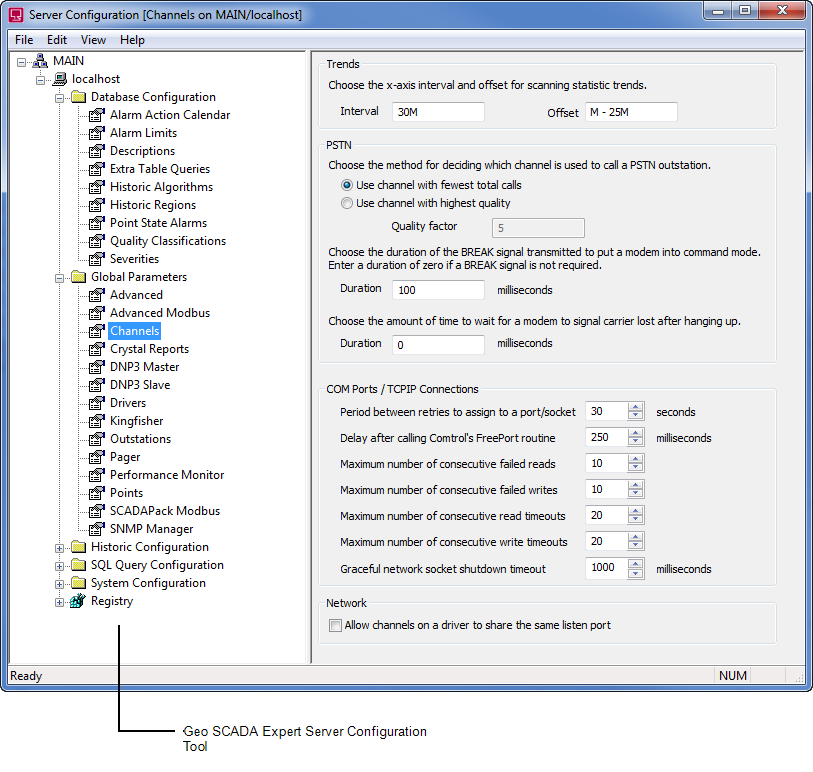Open the Help menu
Viewport: 813px width, 772px height.
132,40
